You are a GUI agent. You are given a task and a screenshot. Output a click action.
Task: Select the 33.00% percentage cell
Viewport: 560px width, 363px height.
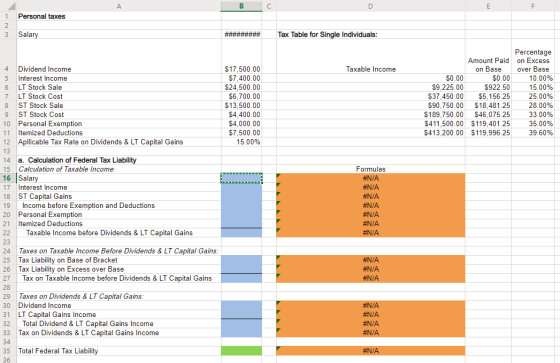pos(533,115)
